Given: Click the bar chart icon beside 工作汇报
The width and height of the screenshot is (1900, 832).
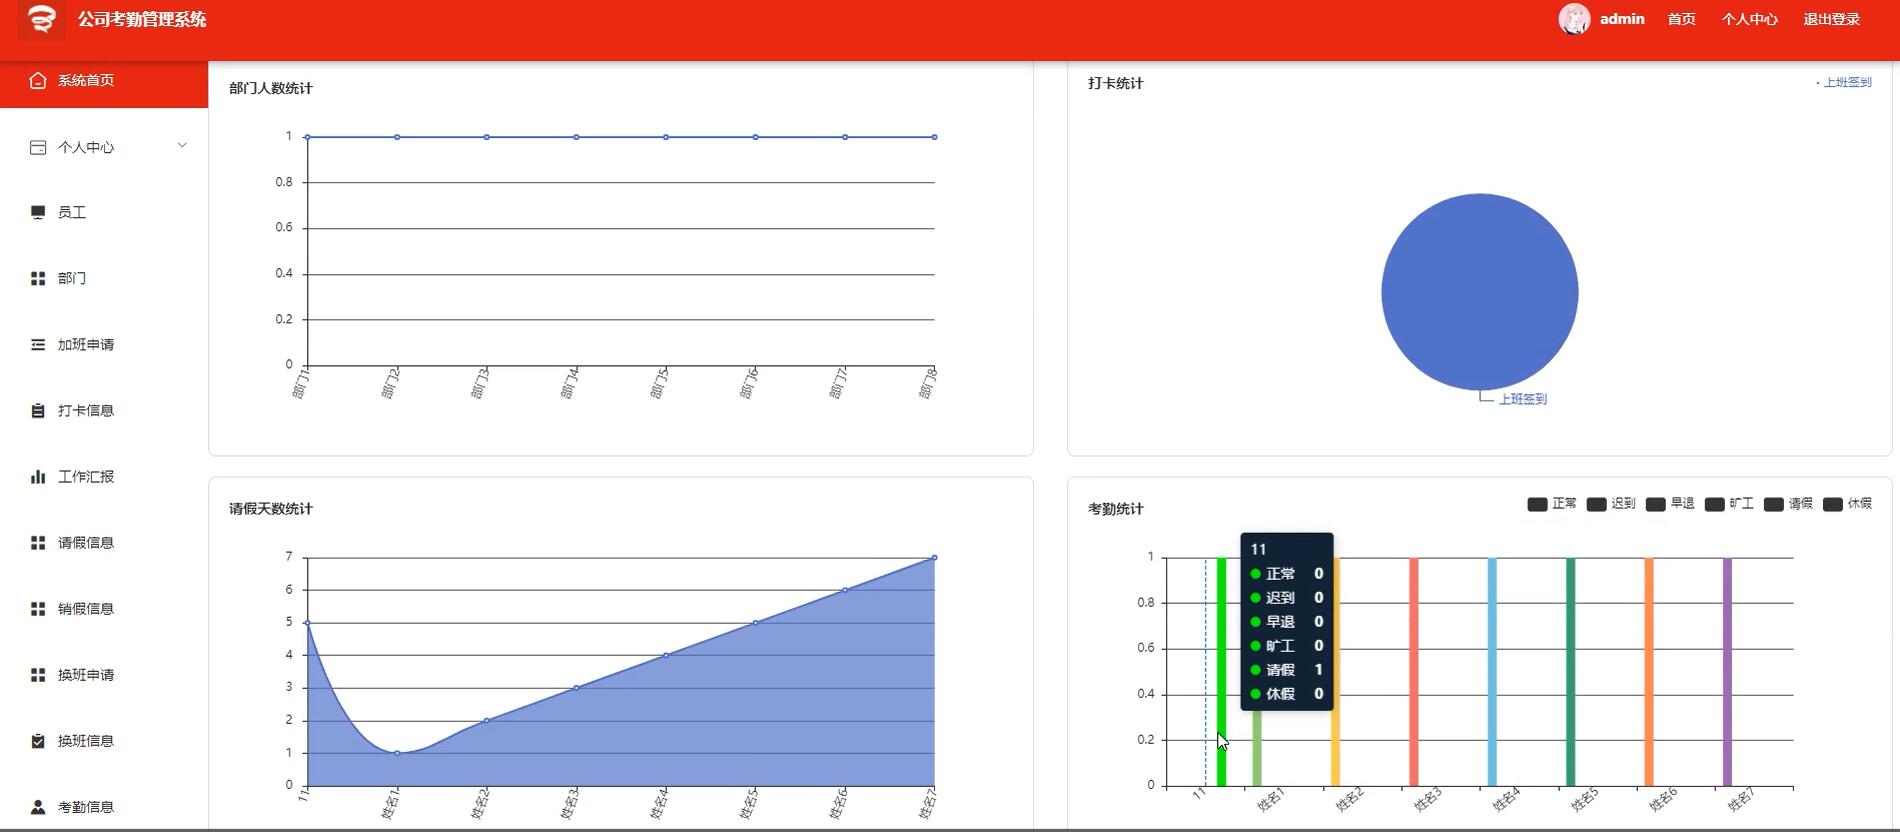Looking at the screenshot, I should pyautogui.click(x=38, y=476).
